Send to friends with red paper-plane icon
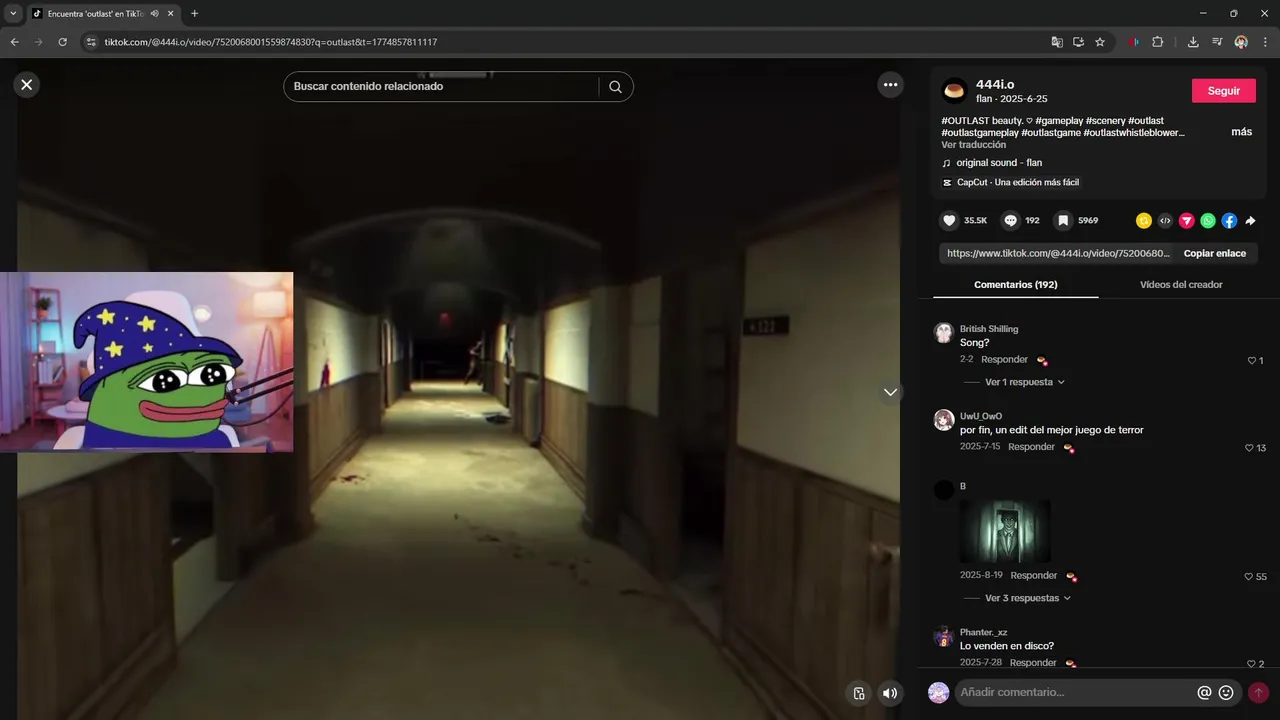Screen dimensions: 1280x720 click(1186, 221)
